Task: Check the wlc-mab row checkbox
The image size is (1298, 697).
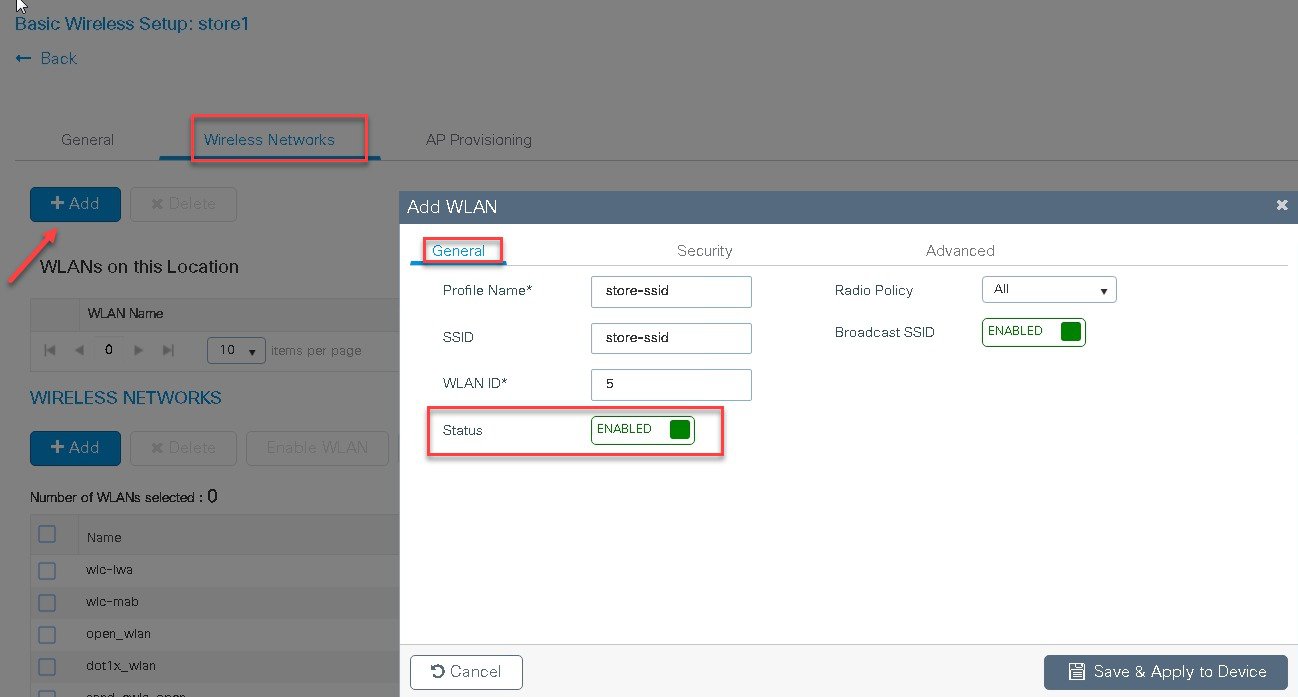Action: coord(47,602)
